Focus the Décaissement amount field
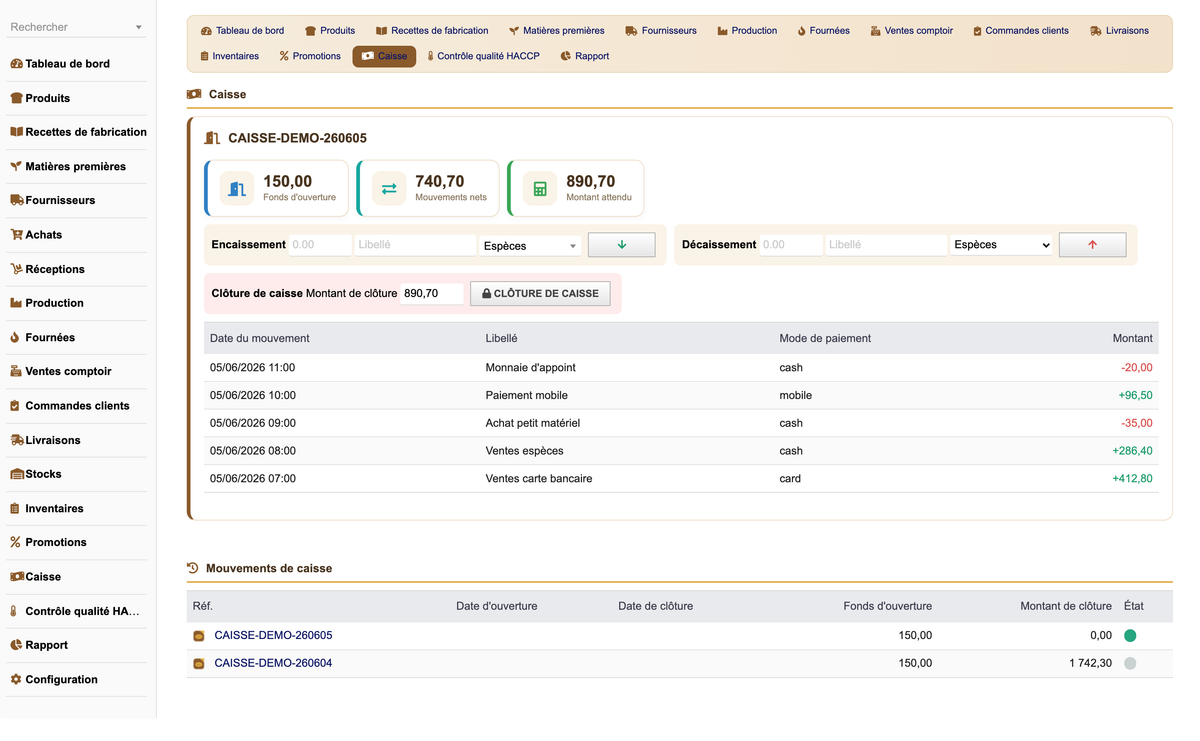 pyautogui.click(x=791, y=245)
